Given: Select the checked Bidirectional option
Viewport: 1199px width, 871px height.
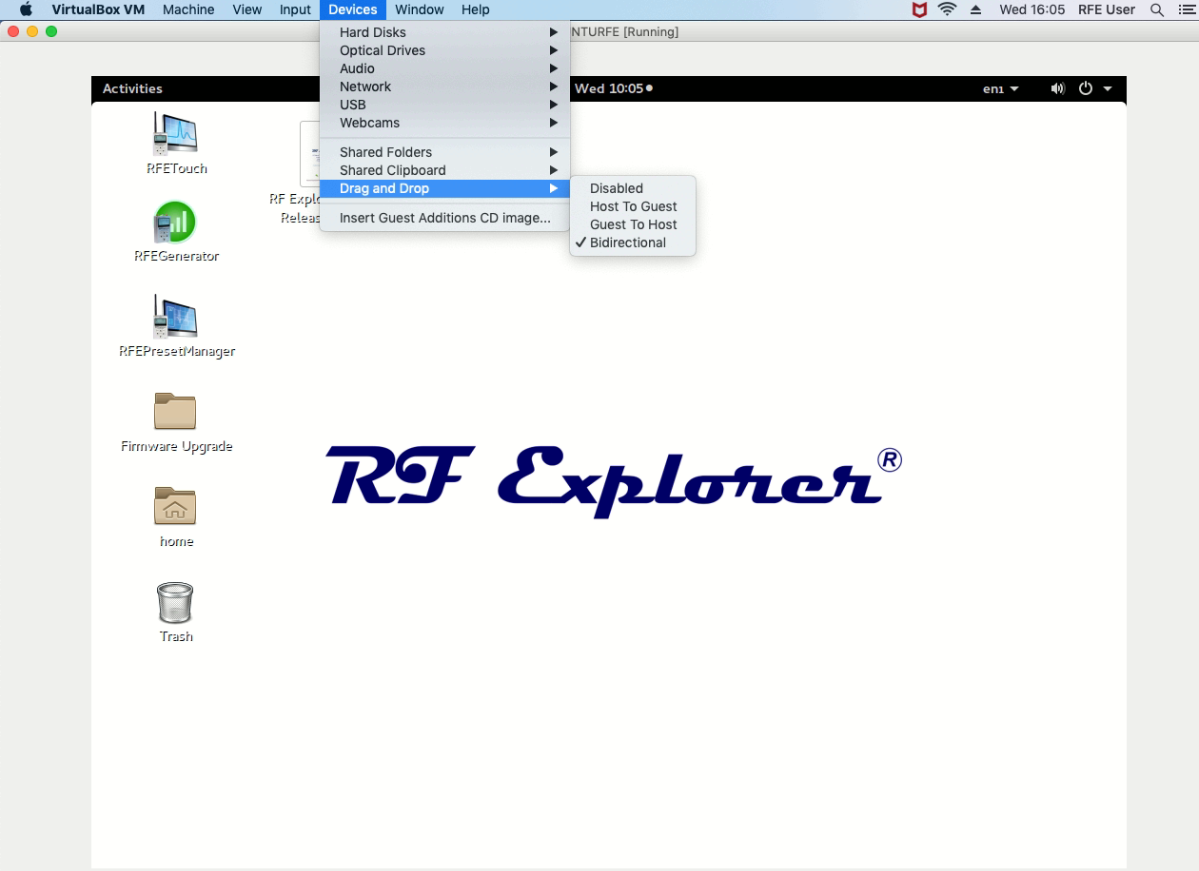Looking at the screenshot, I should tap(627, 243).
